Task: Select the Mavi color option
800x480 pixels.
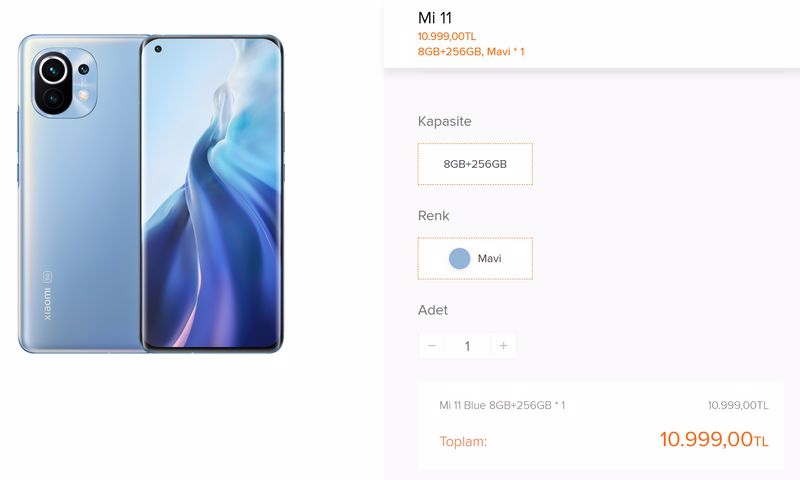Action: 475,258
